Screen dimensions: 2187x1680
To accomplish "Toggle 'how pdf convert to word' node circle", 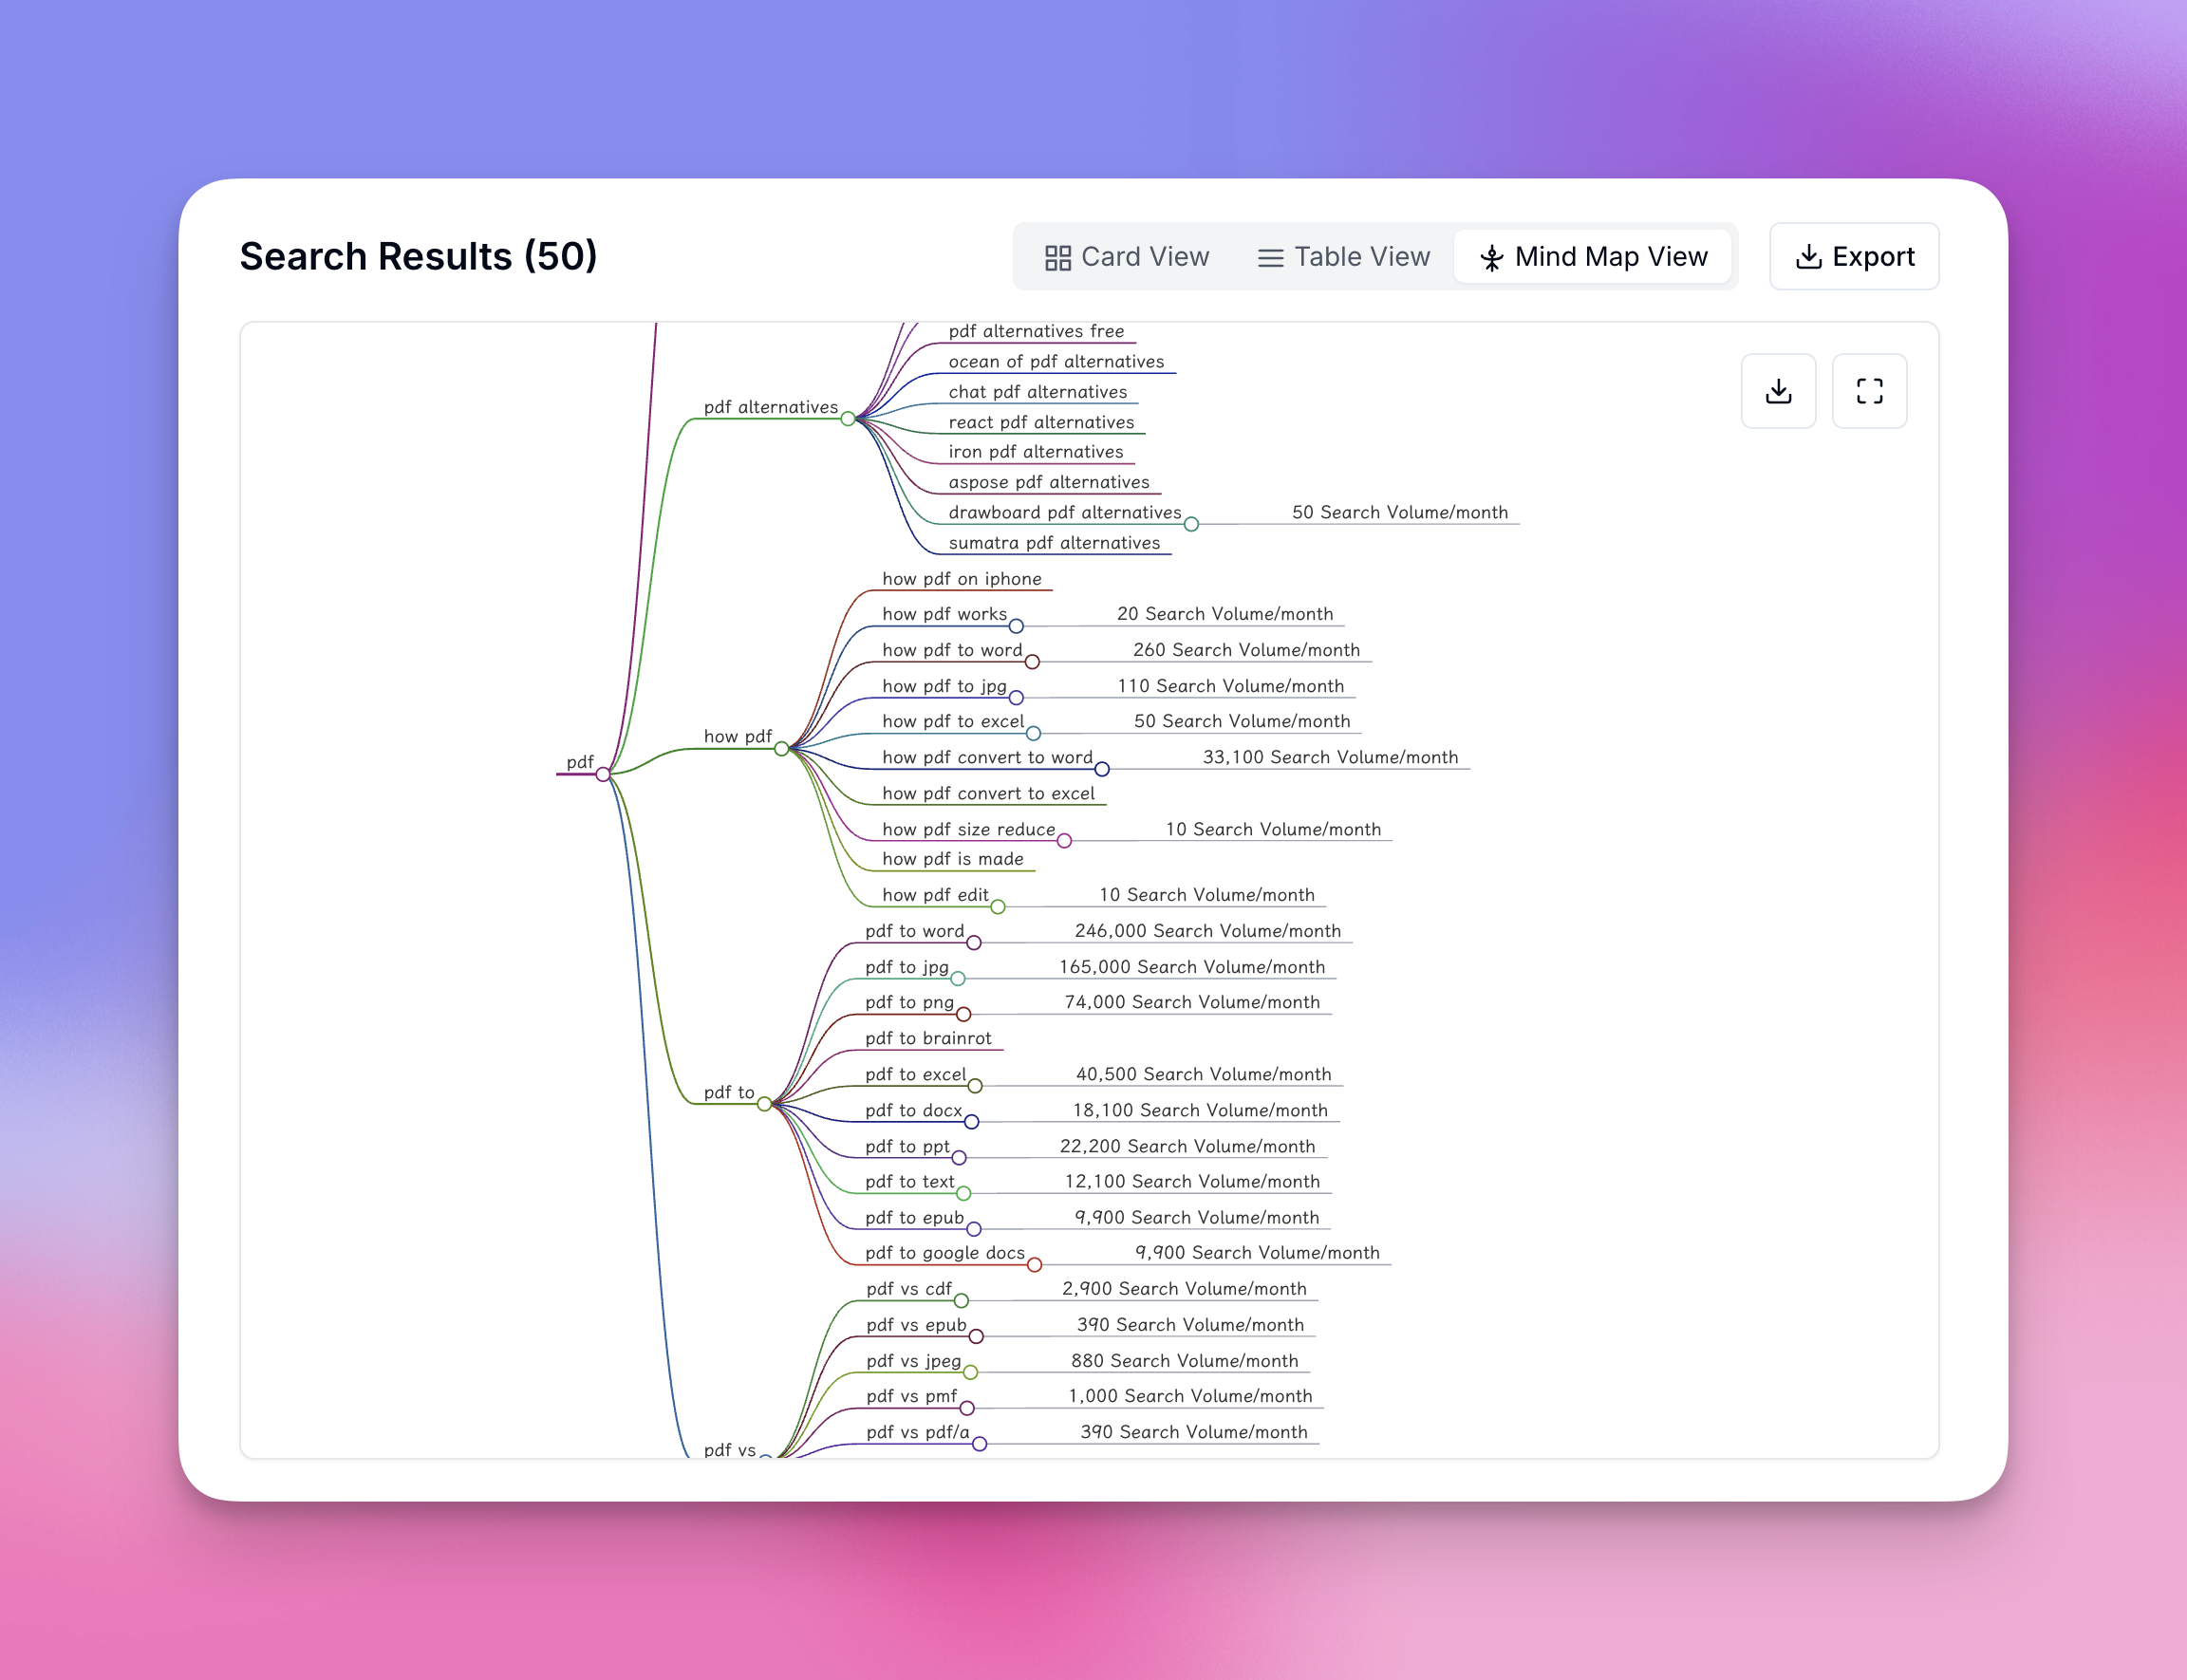I will [x=1102, y=769].
